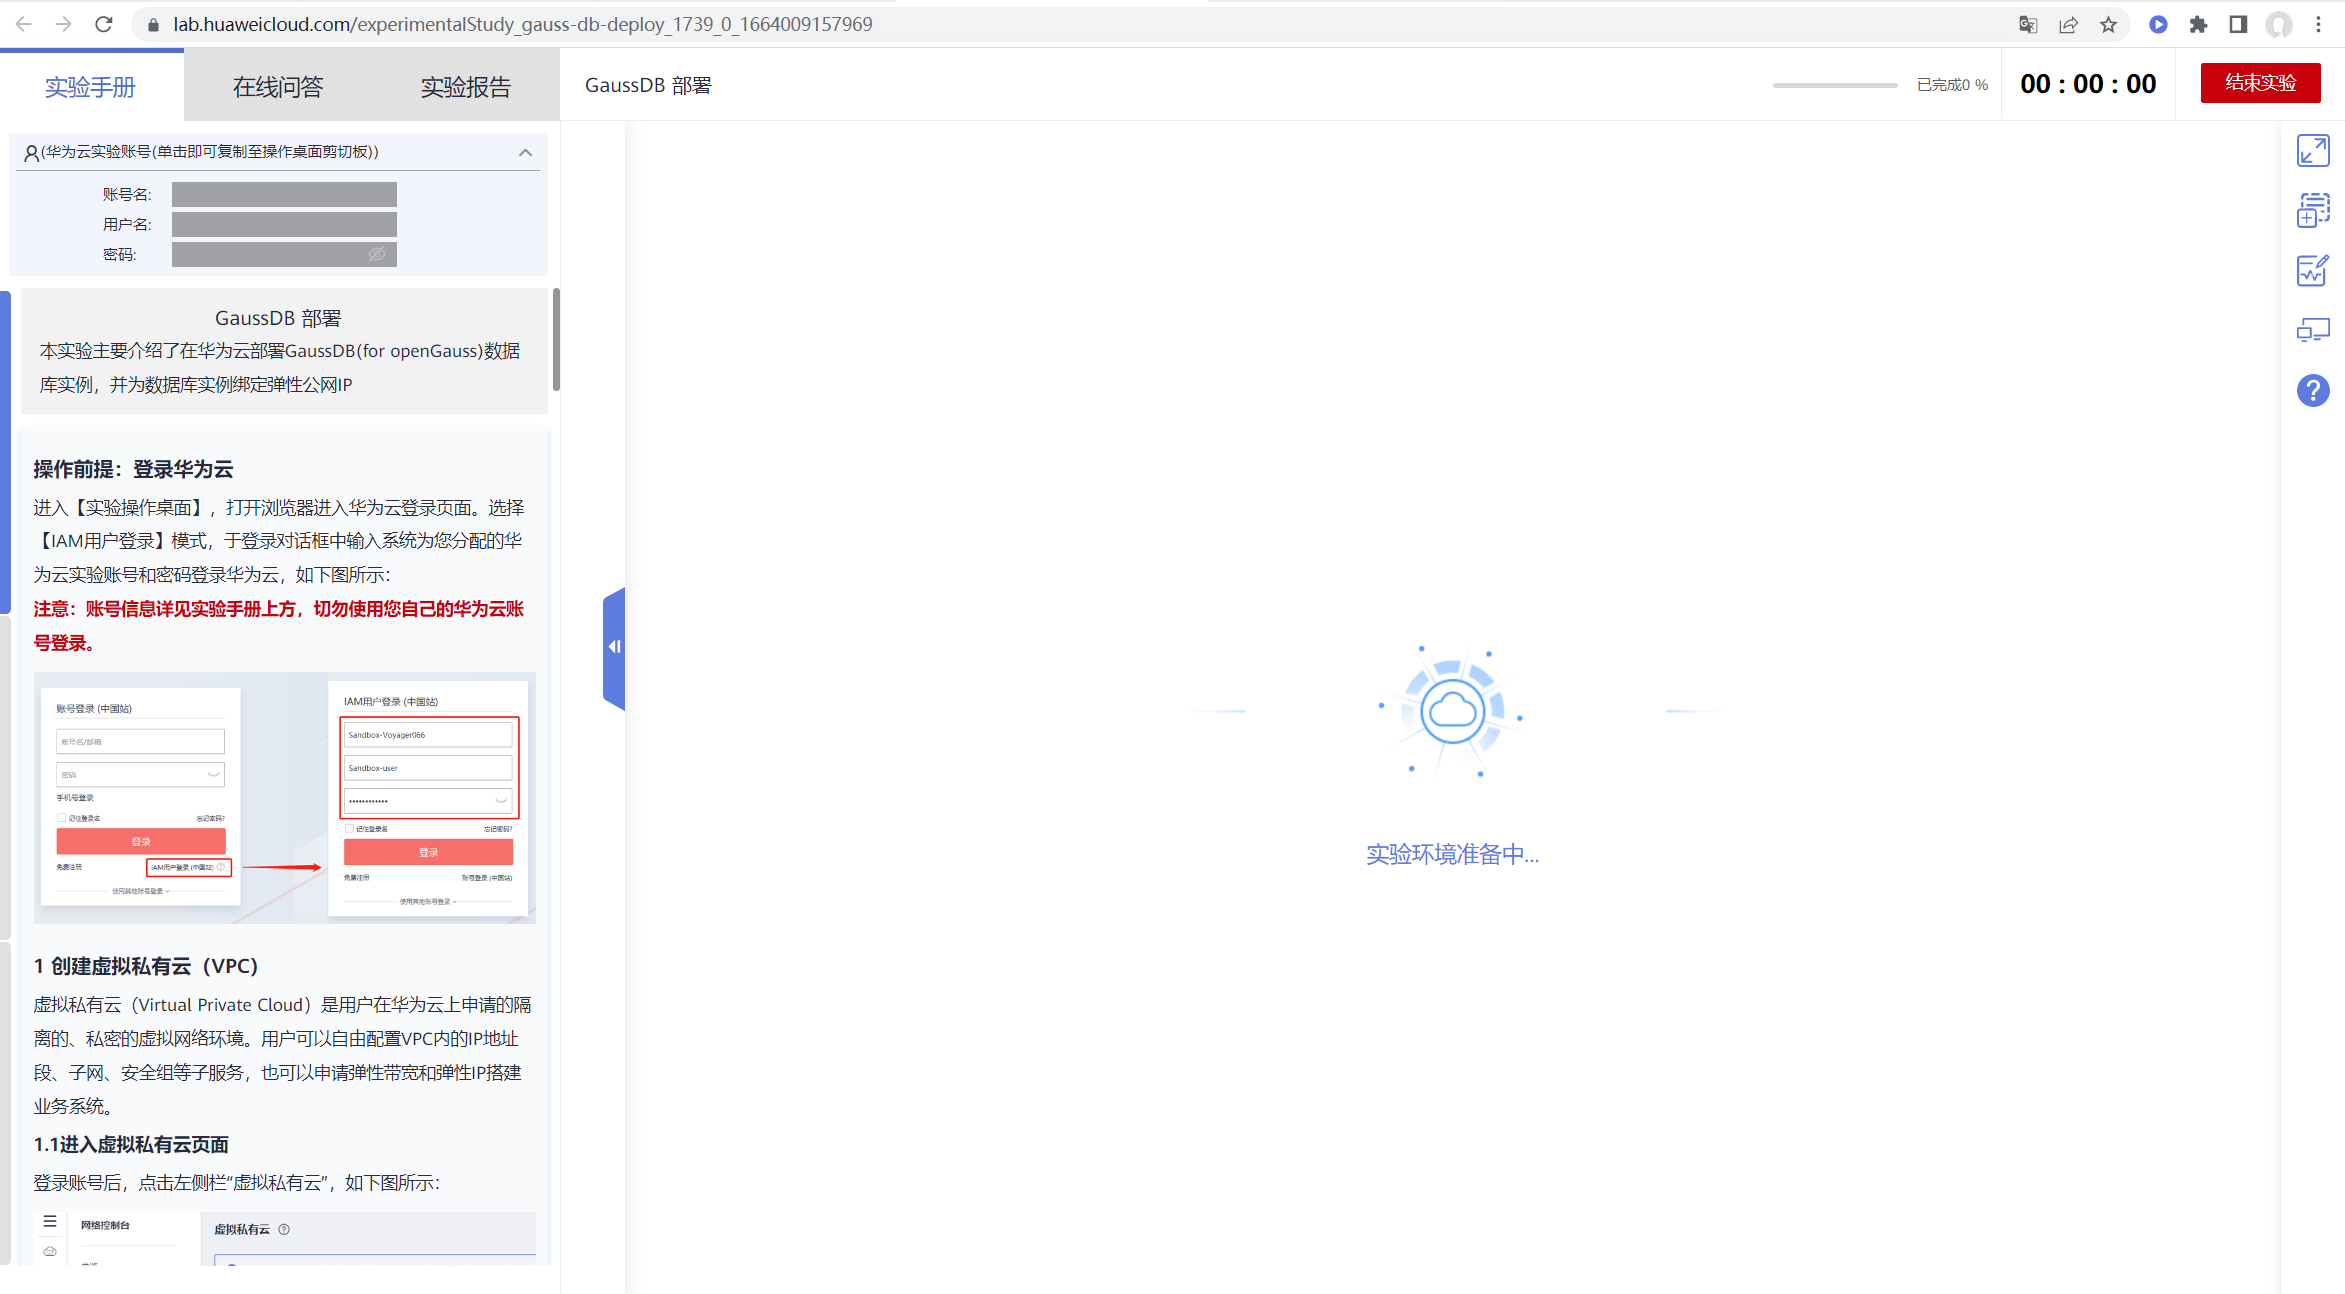Viewport: 2345px width, 1294px height.
Task: Collapse the Huawei Cloud account info panel
Action: (x=525, y=152)
